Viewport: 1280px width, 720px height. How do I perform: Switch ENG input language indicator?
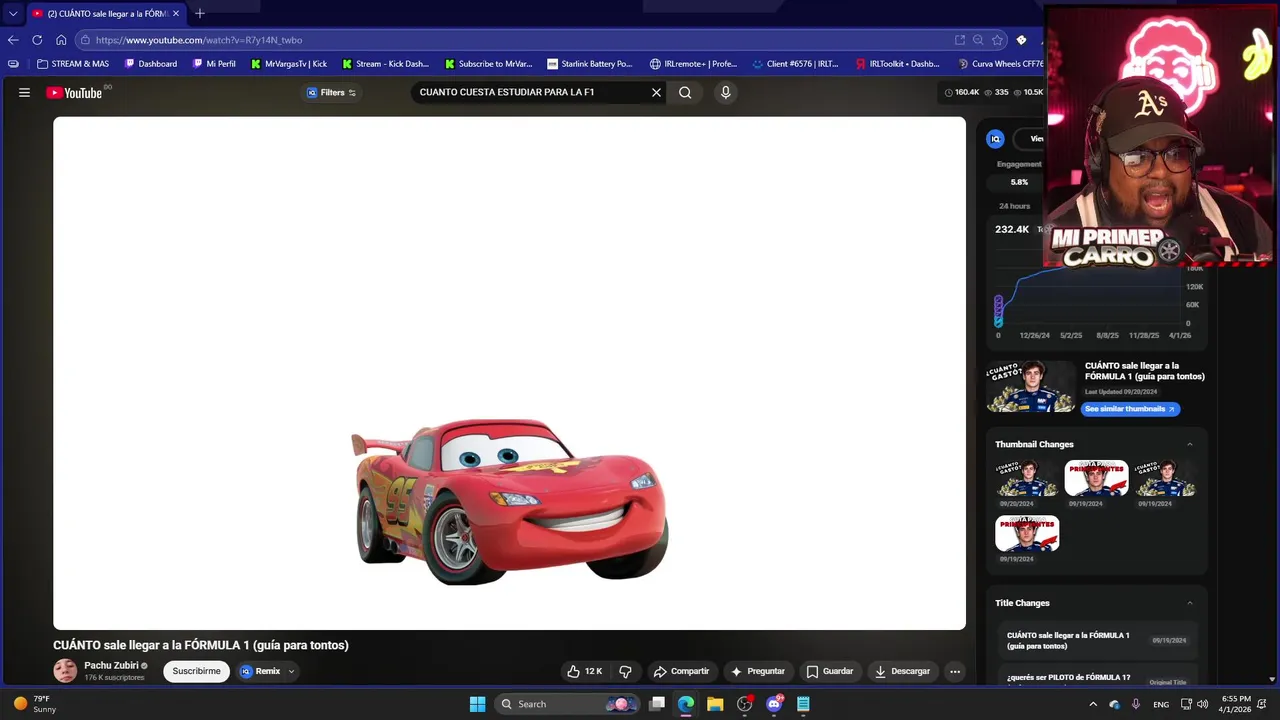pyautogui.click(x=1161, y=704)
